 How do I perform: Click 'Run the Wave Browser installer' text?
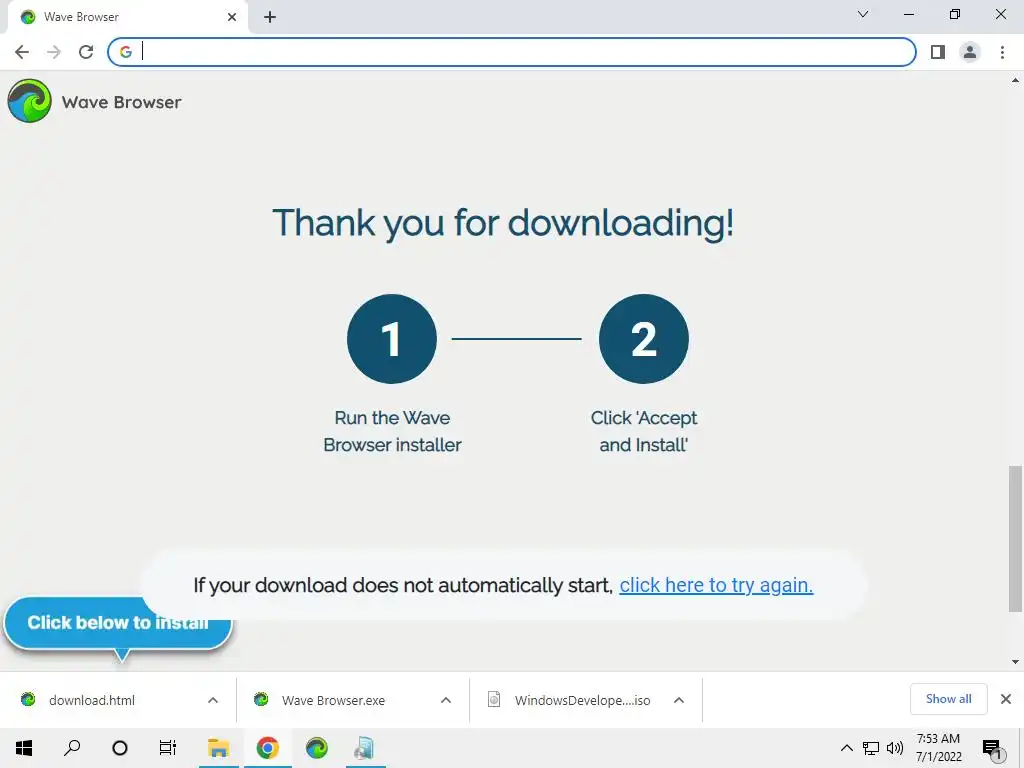pyautogui.click(x=392, y=431)
